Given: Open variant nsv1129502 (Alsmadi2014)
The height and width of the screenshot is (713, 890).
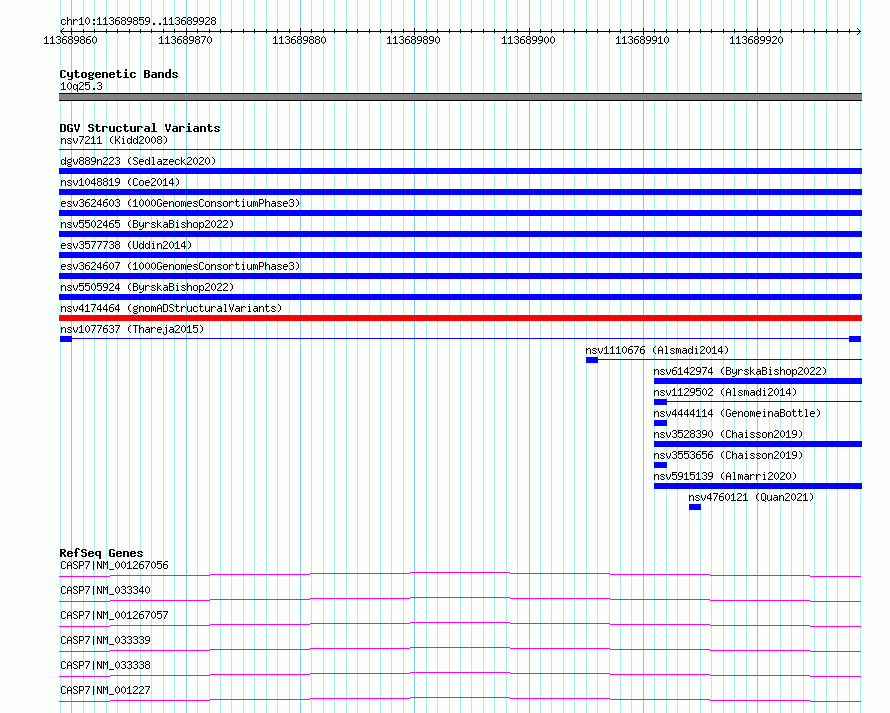Looking at the screenshot, I should click(x=725, y=392).
